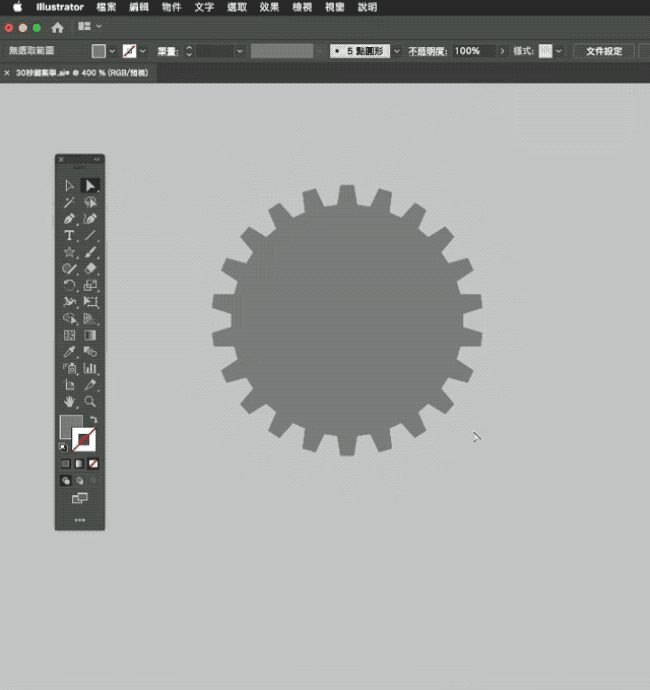
Task: Click the Home icon in the app bar
Action: [57, 27]
